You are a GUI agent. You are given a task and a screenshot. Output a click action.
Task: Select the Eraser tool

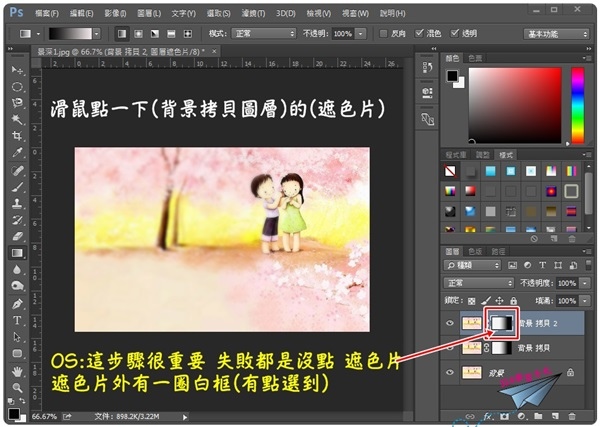tap(17, 236)
